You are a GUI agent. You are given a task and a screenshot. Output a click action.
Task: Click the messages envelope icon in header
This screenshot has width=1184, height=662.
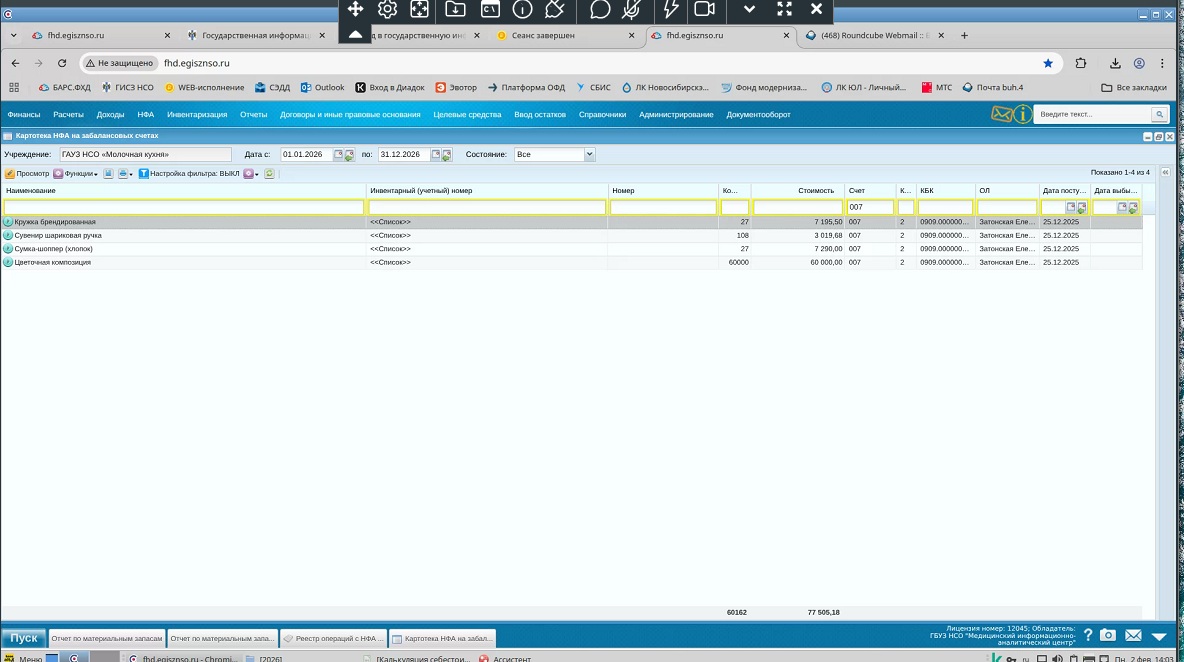[1001, 114]
